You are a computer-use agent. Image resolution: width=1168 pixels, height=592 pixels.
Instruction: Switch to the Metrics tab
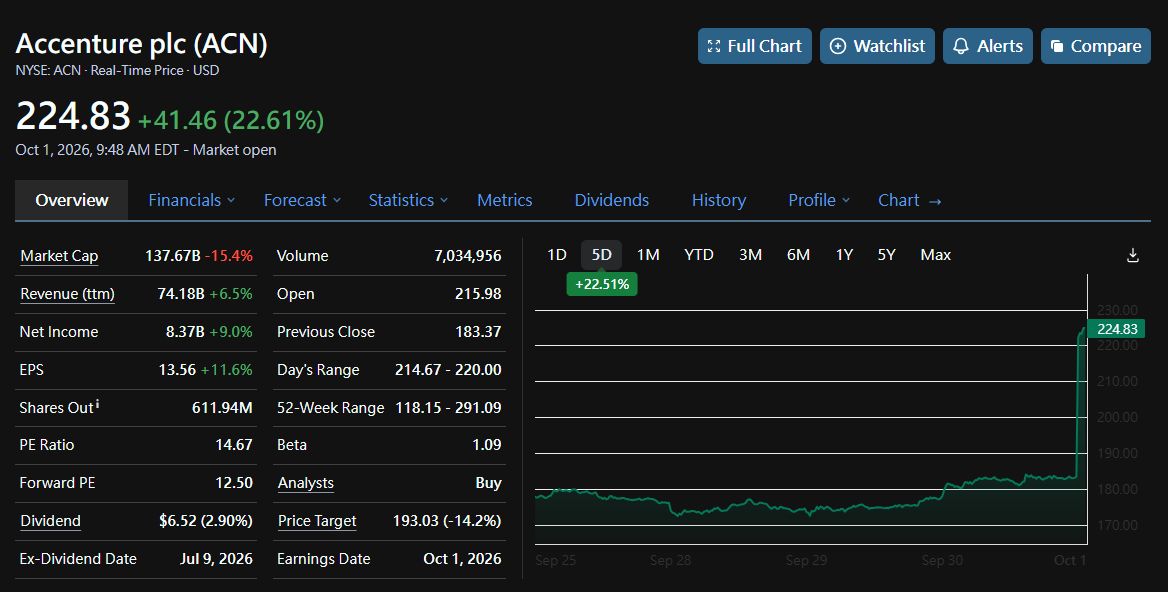(x=504, y=200)
